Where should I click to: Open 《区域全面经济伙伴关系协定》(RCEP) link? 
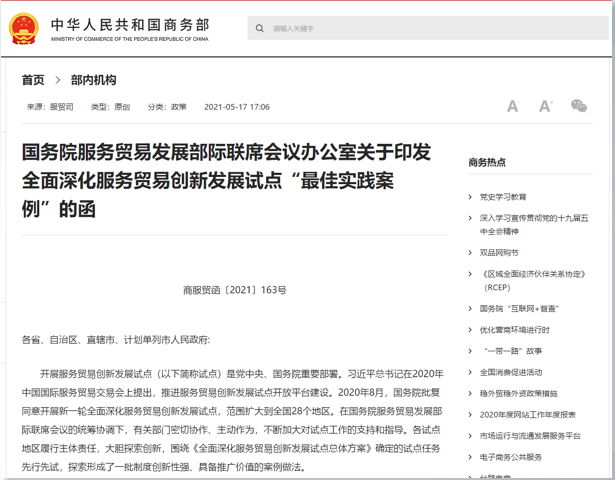pos(533,281)
